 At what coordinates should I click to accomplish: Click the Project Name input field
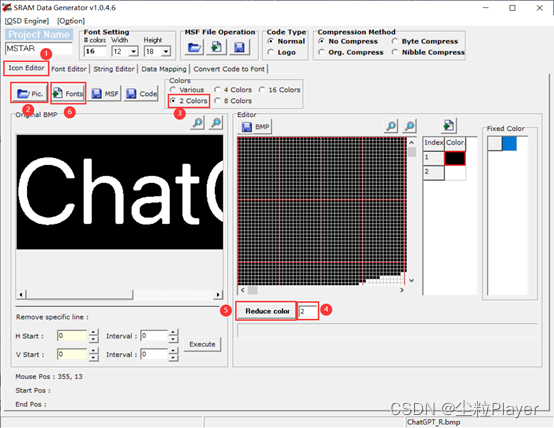click(x=39, y=48)
